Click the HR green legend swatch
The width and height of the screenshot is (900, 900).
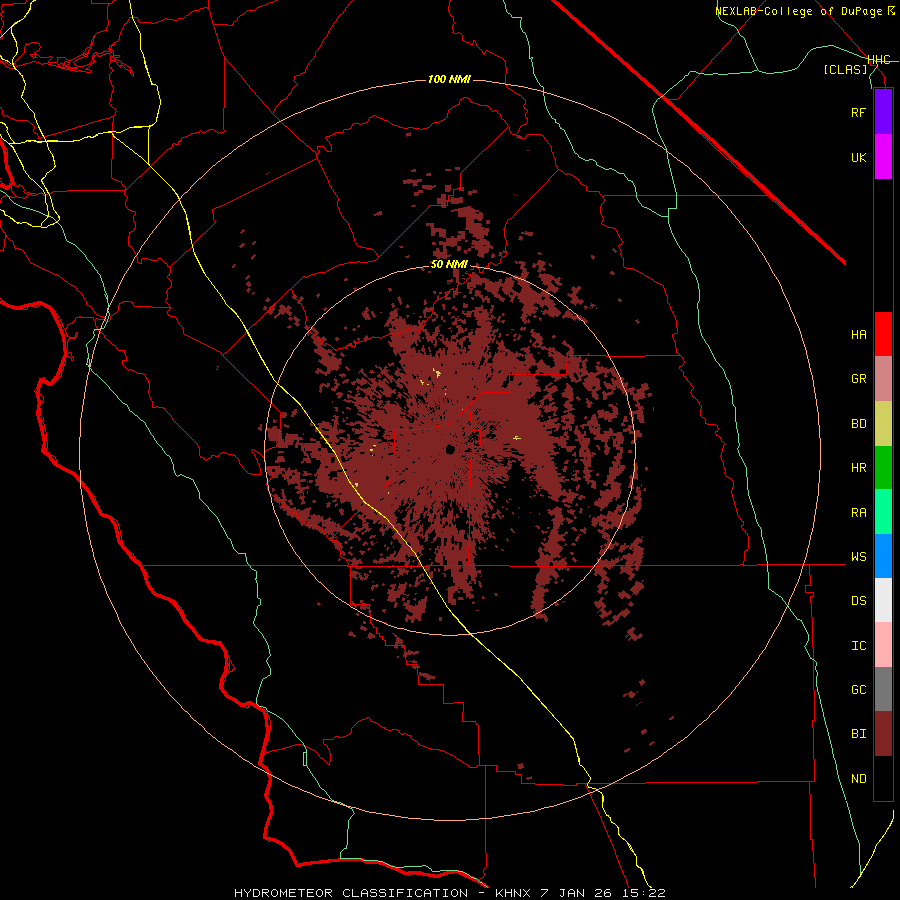(x=883, y=468)
